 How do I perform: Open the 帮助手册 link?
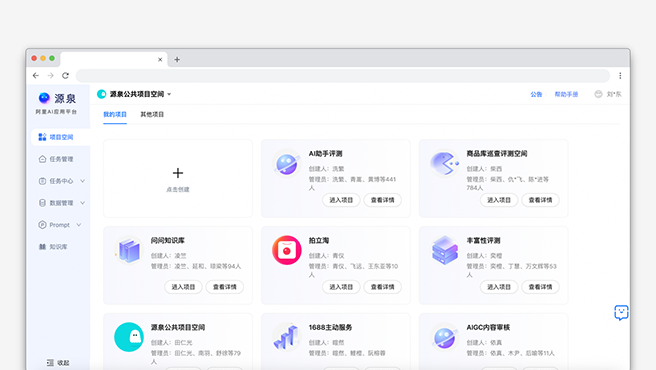(x=566, y=94)
